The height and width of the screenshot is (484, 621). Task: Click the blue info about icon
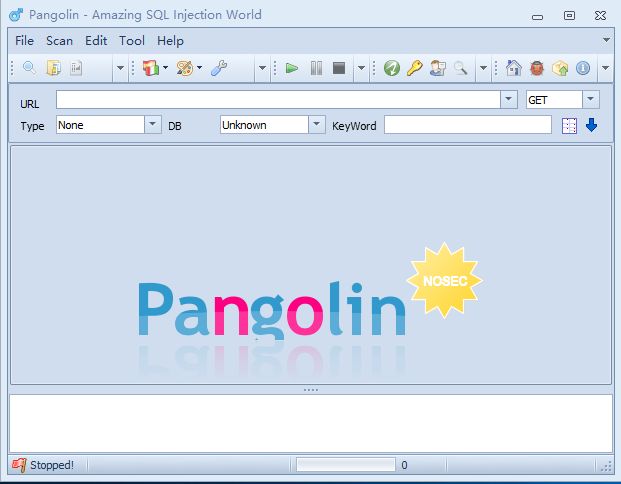(x=583, y=68)
